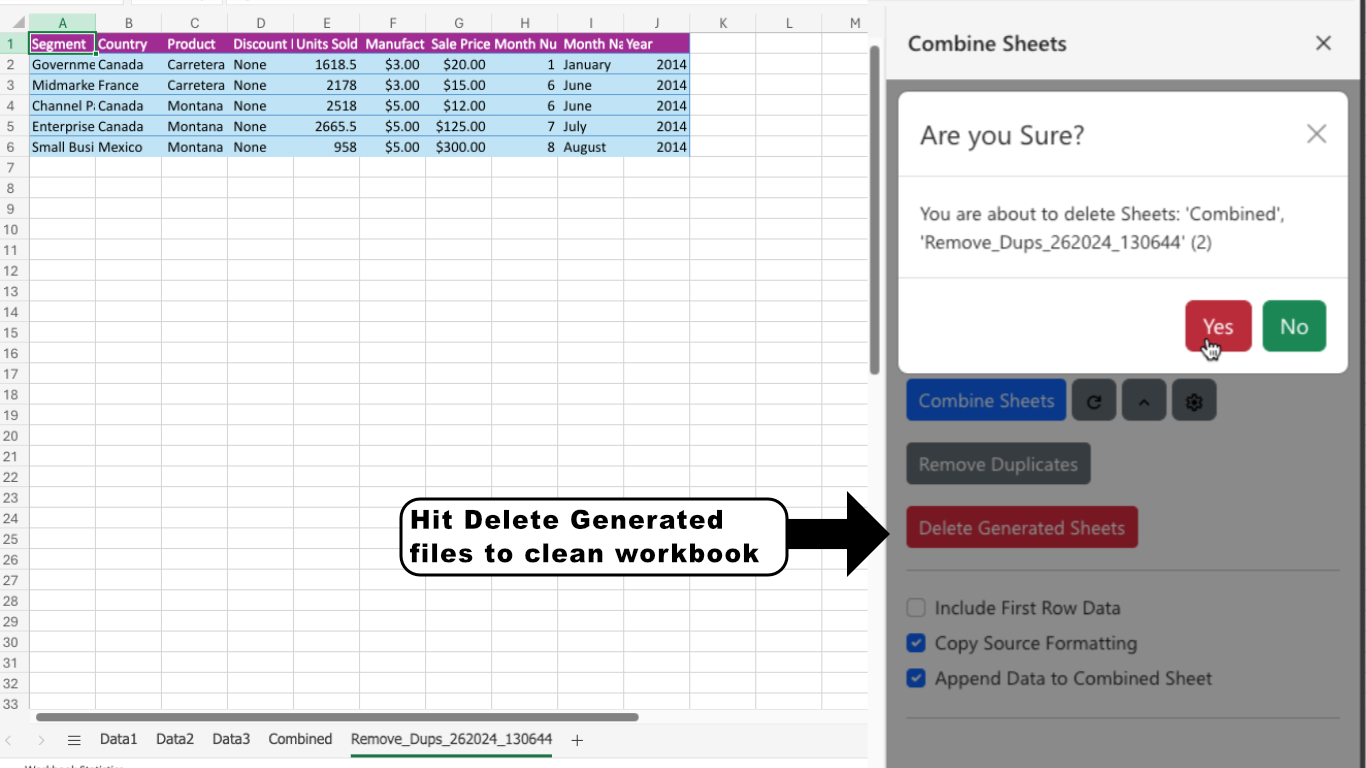Click the all-sheets menu icon near sheet tabs
This screenshot has height=768, width=1366.
coord(73,740)
